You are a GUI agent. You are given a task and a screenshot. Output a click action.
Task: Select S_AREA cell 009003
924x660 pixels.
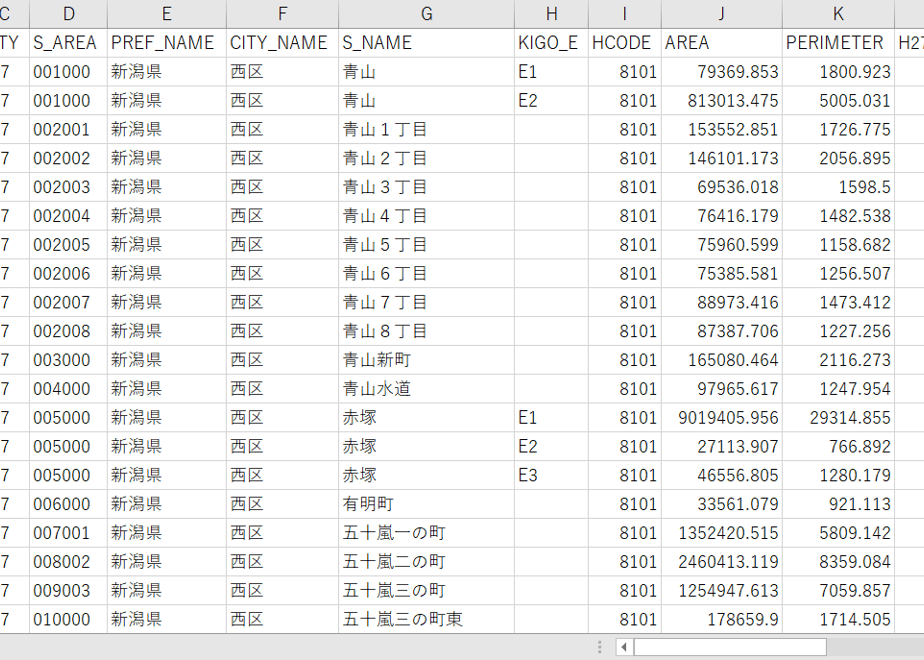pyautogui.click(x=68, y=592)
